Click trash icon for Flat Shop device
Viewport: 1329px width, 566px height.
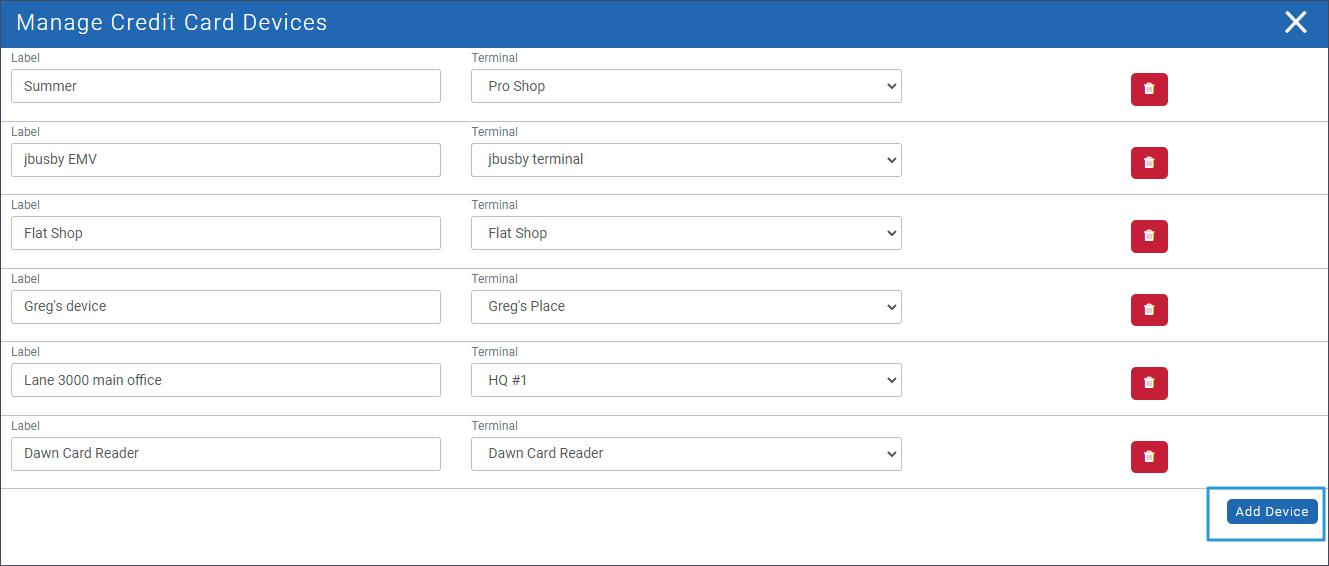tap(1149, 236)
